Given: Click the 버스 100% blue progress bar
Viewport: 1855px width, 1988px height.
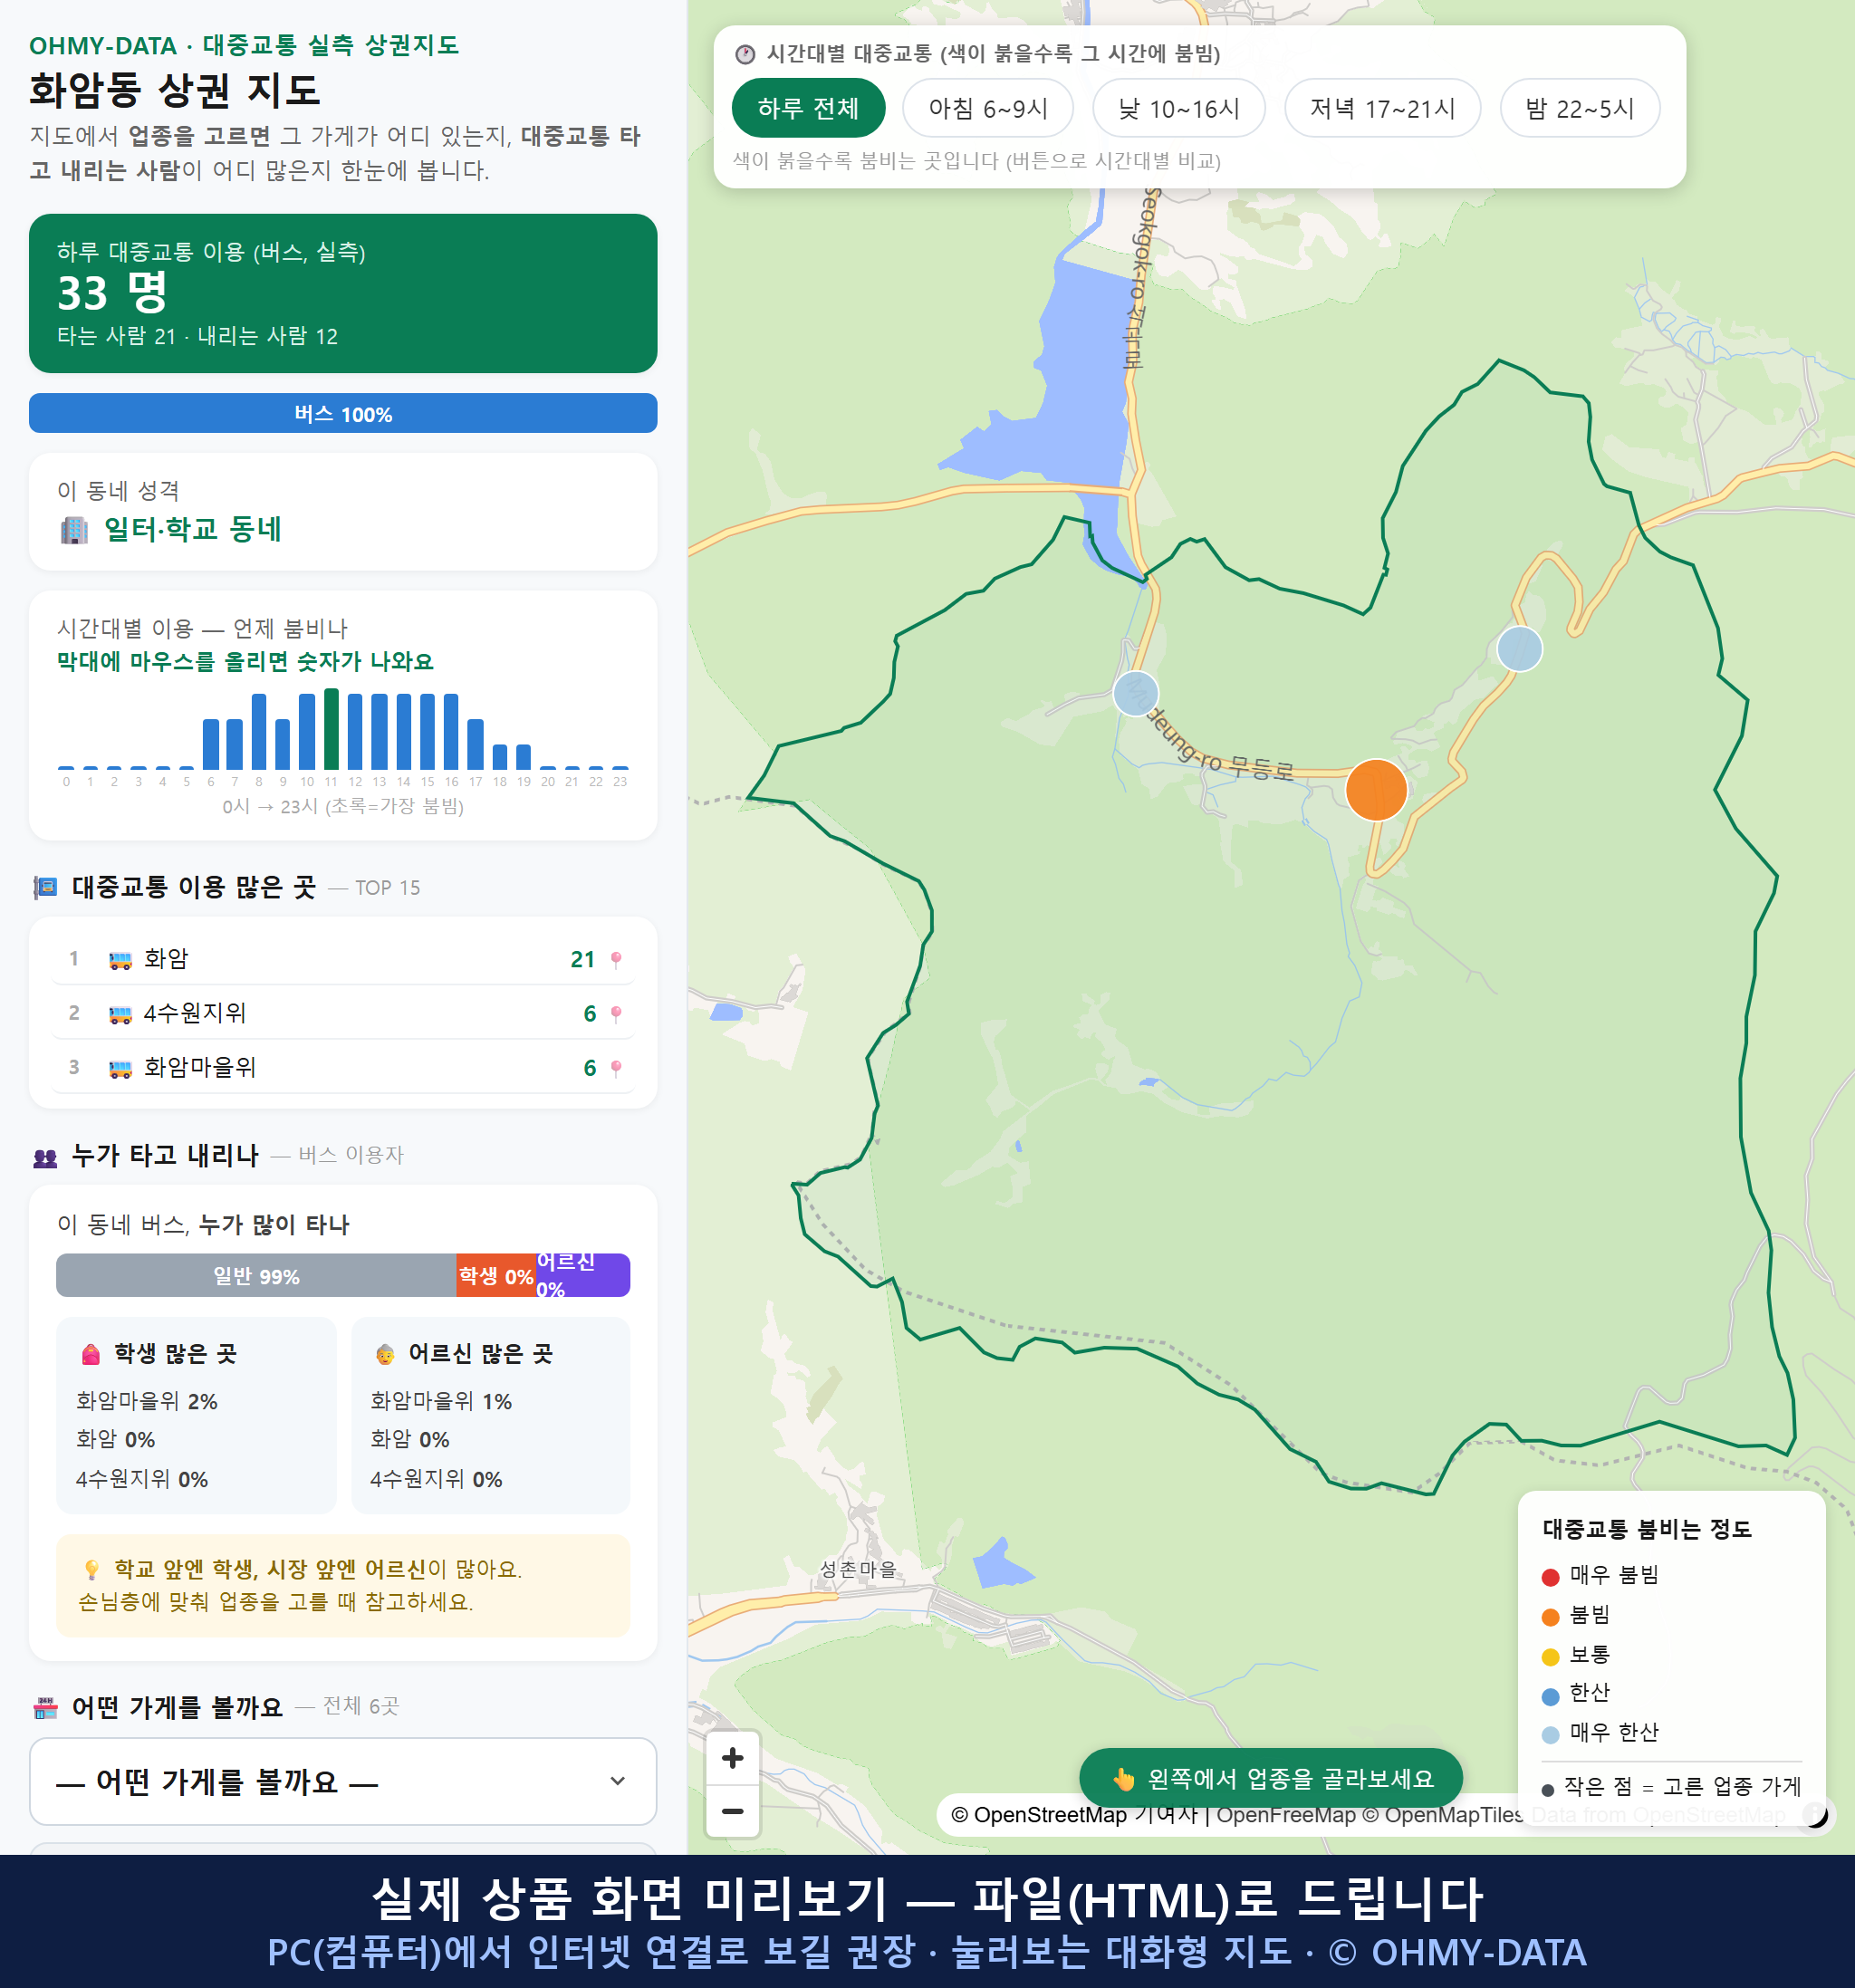Looking at the screenshot, I should pyautogui.click(x=343, y=413).
